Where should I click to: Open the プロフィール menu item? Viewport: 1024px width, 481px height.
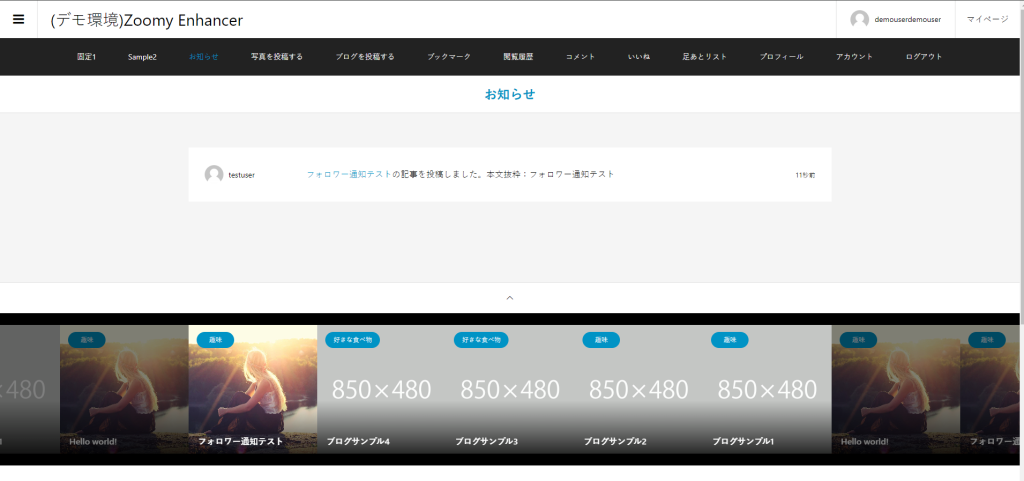[781, 57]
